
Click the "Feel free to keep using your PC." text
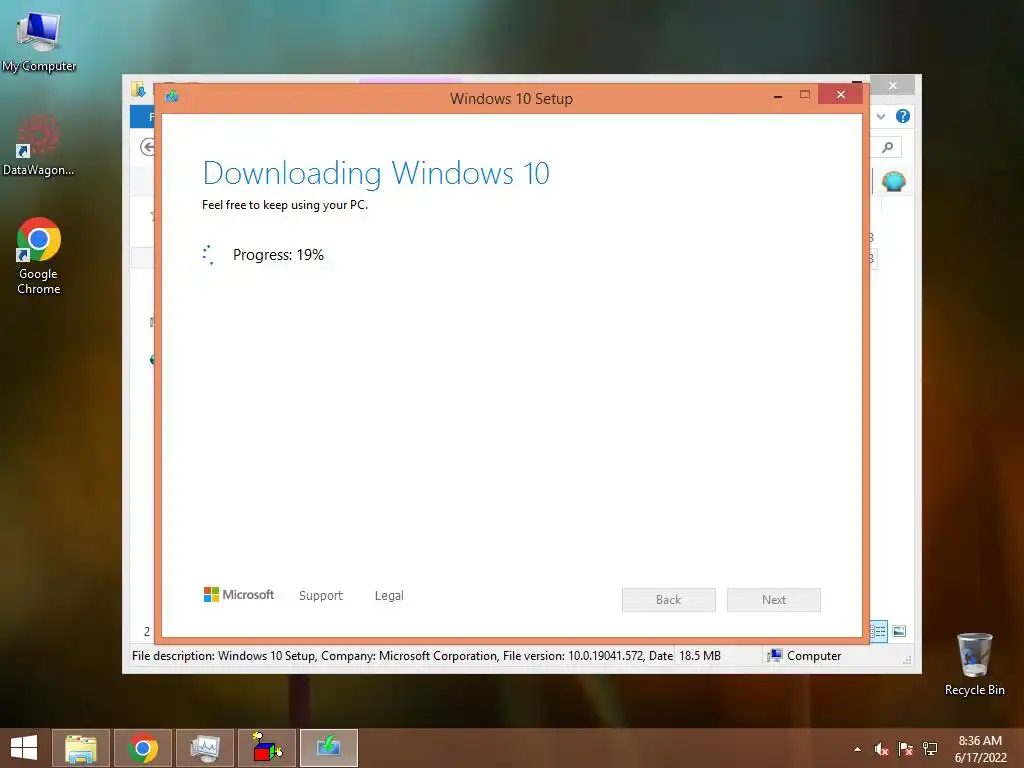pos(285,205)
